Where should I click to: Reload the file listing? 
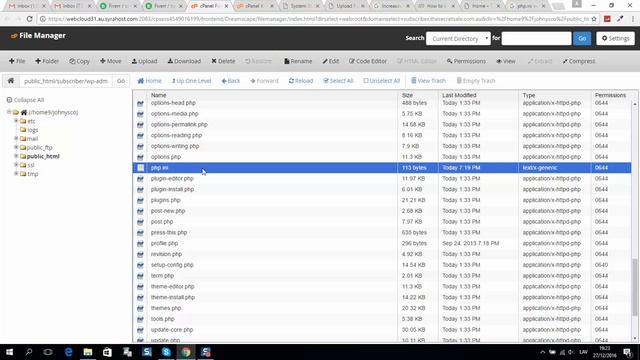(301, 81)
